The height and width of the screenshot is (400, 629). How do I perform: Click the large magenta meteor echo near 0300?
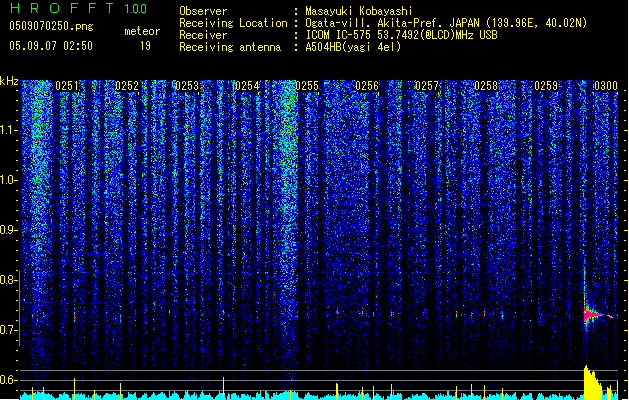(x=591, y=315)
